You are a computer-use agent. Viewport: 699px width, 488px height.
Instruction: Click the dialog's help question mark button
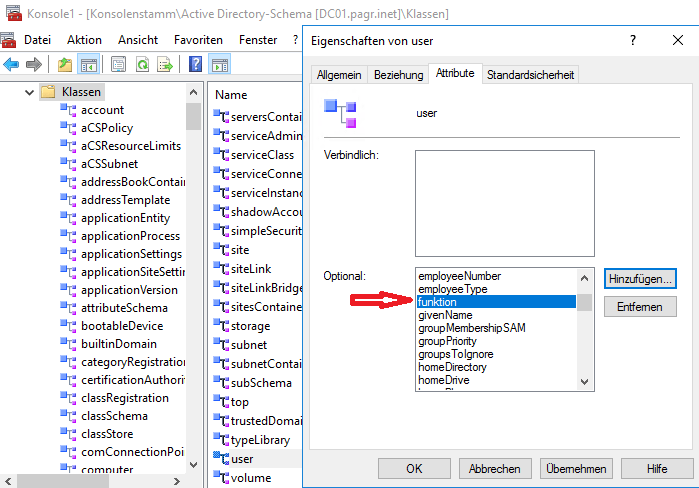click(632, 40)
